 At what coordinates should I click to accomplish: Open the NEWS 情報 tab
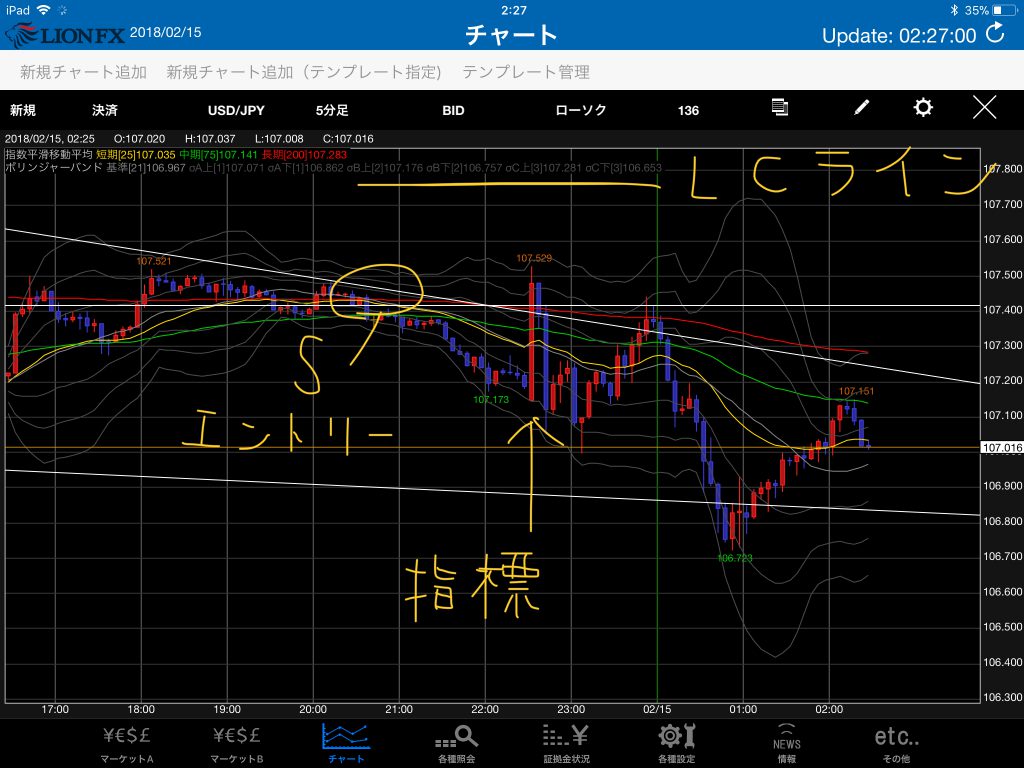point(787,743)
